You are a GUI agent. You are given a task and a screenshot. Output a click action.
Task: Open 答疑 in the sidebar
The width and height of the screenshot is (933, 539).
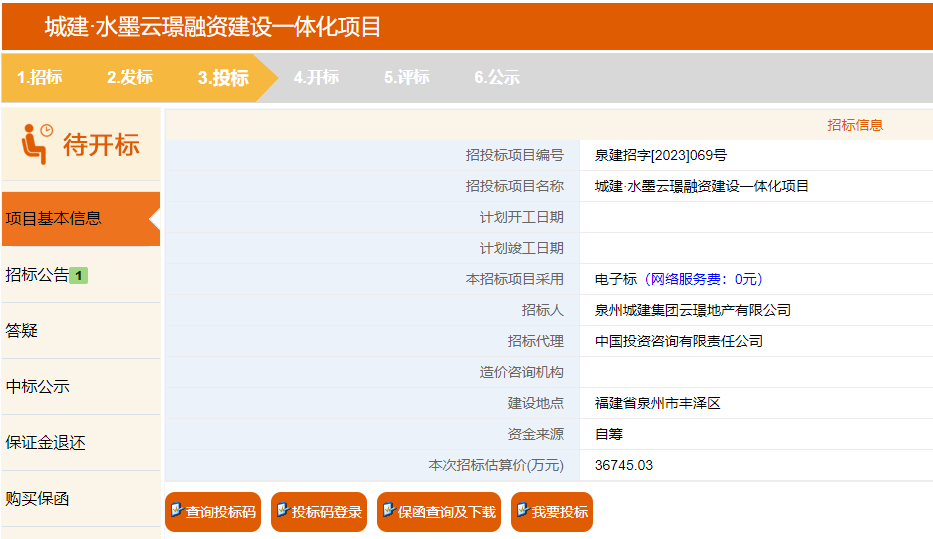point(81,331)
